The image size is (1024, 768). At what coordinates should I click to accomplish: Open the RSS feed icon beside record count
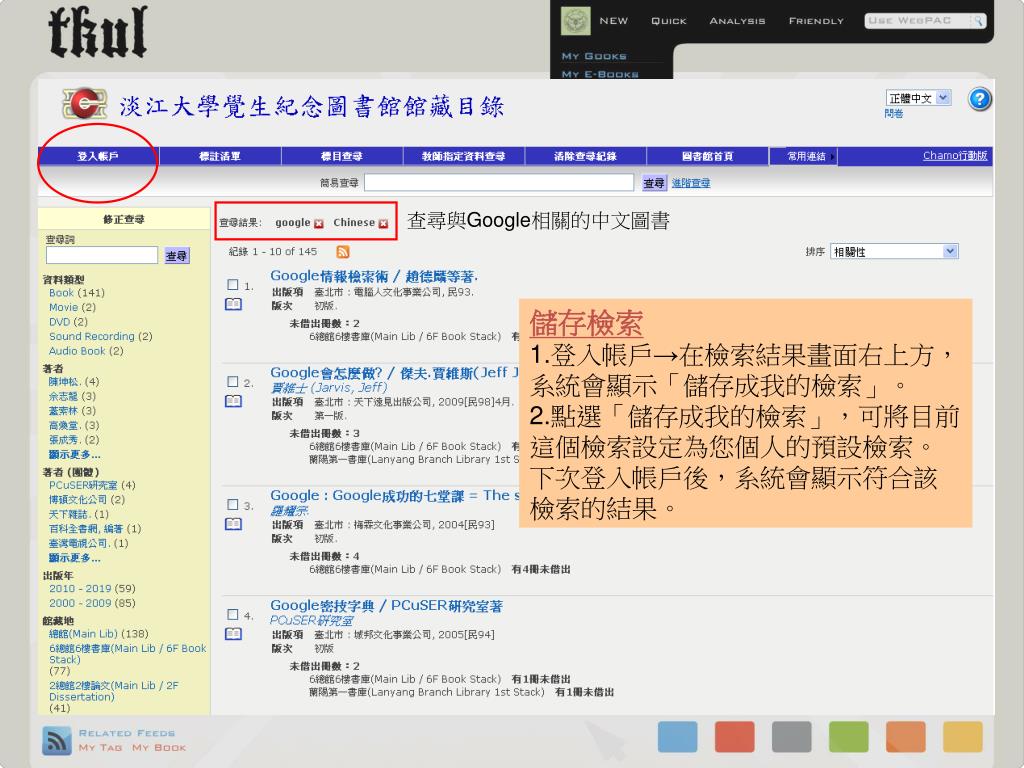343,251
